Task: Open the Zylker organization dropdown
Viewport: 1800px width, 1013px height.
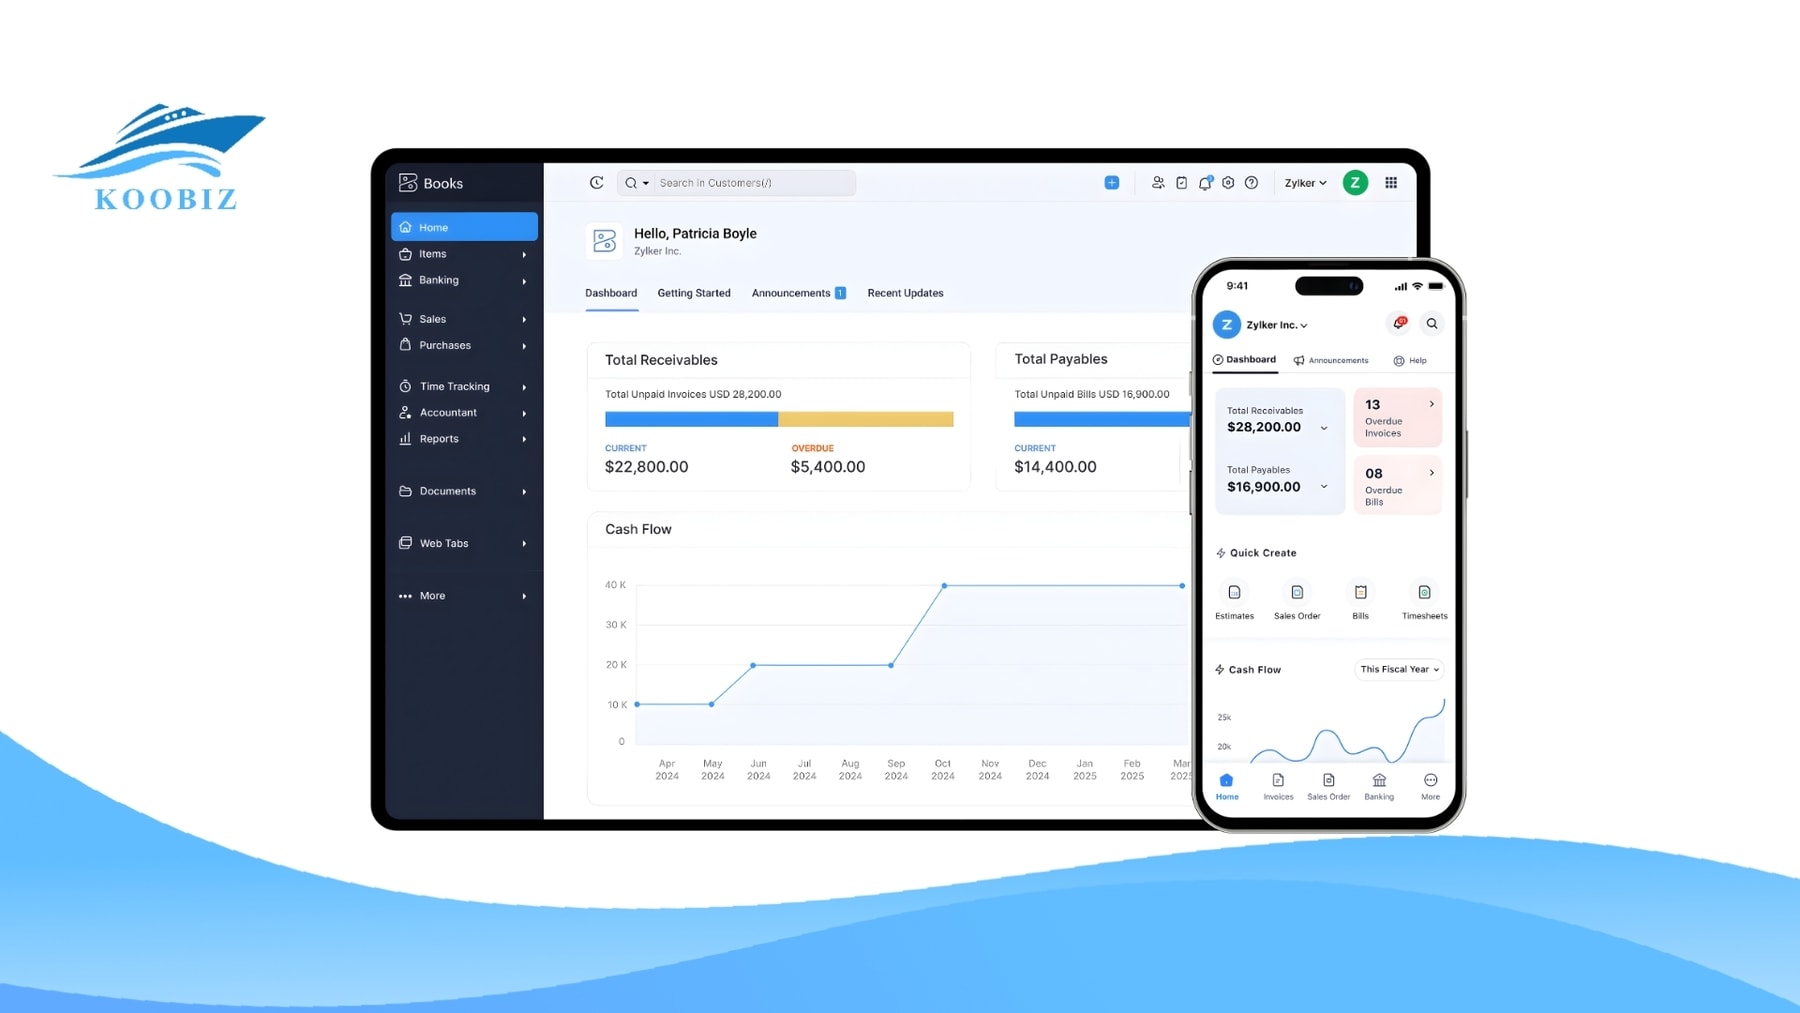Action: pyautogui.click(x=1305, y=183)
